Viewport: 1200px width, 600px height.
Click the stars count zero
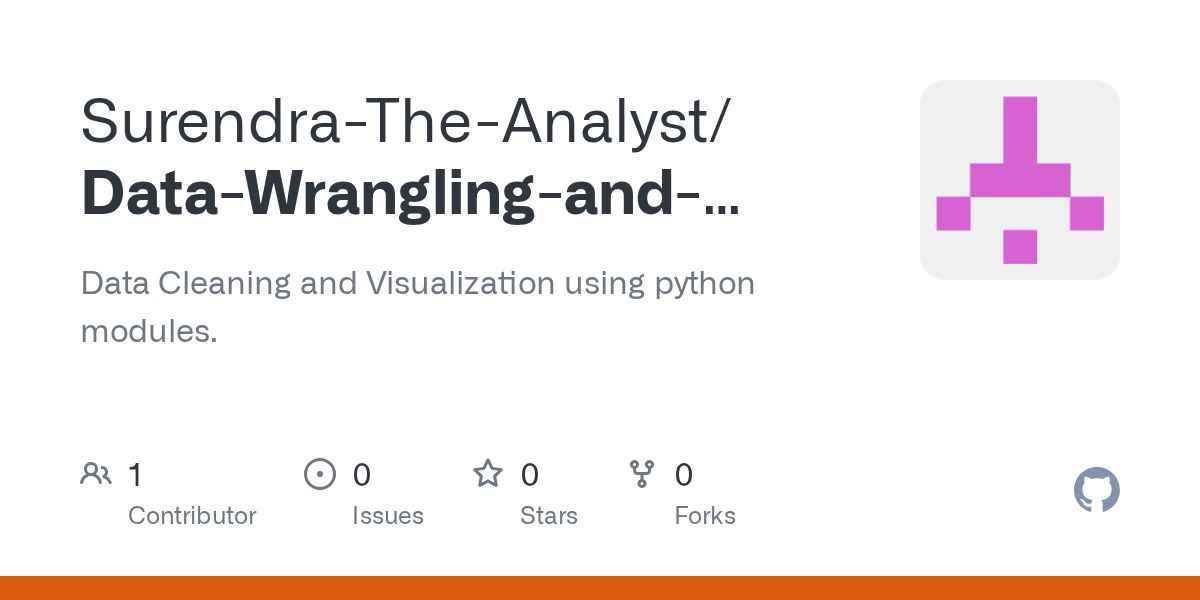tap(530, 475)
